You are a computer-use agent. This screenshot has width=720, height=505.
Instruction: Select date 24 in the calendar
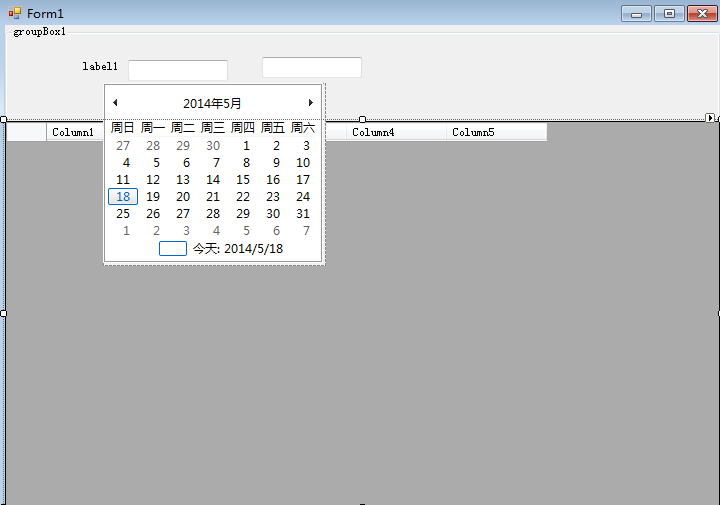tap(303, 196)
